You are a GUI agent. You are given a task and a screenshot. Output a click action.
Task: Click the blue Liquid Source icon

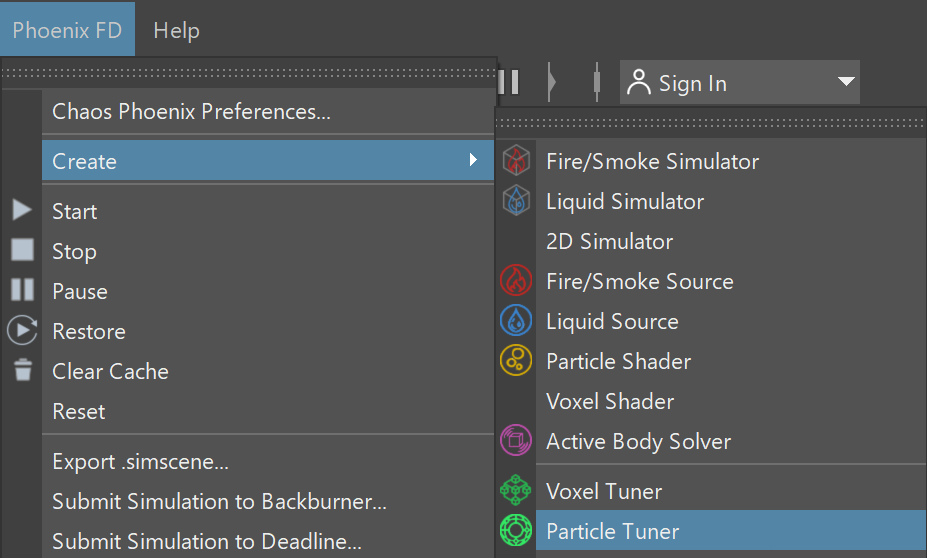[x=516, y=320]
